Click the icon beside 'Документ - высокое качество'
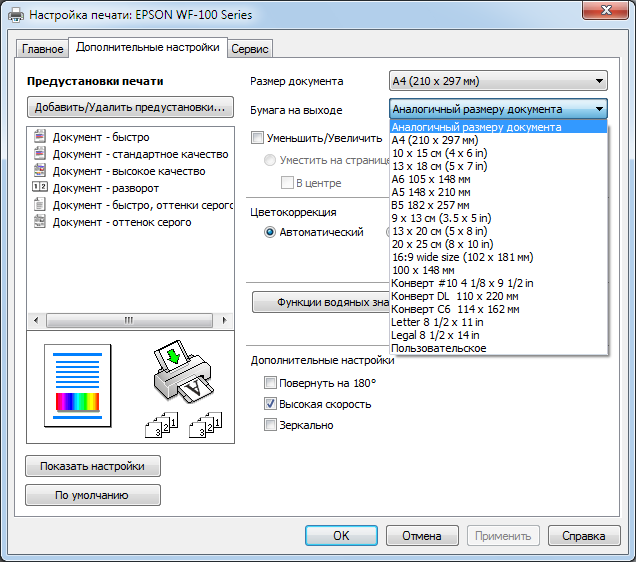 (x=40, y=171)
